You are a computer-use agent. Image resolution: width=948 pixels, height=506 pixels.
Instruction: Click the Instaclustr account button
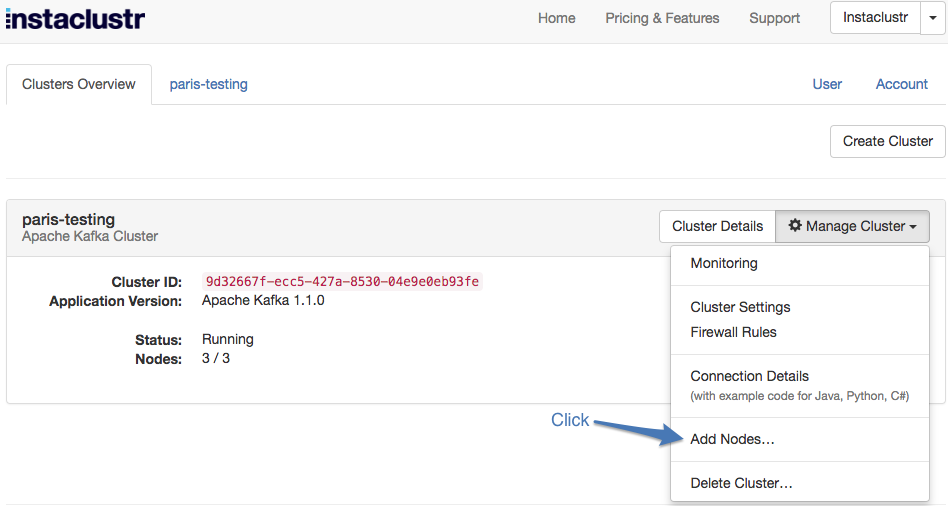coord(874,18)
